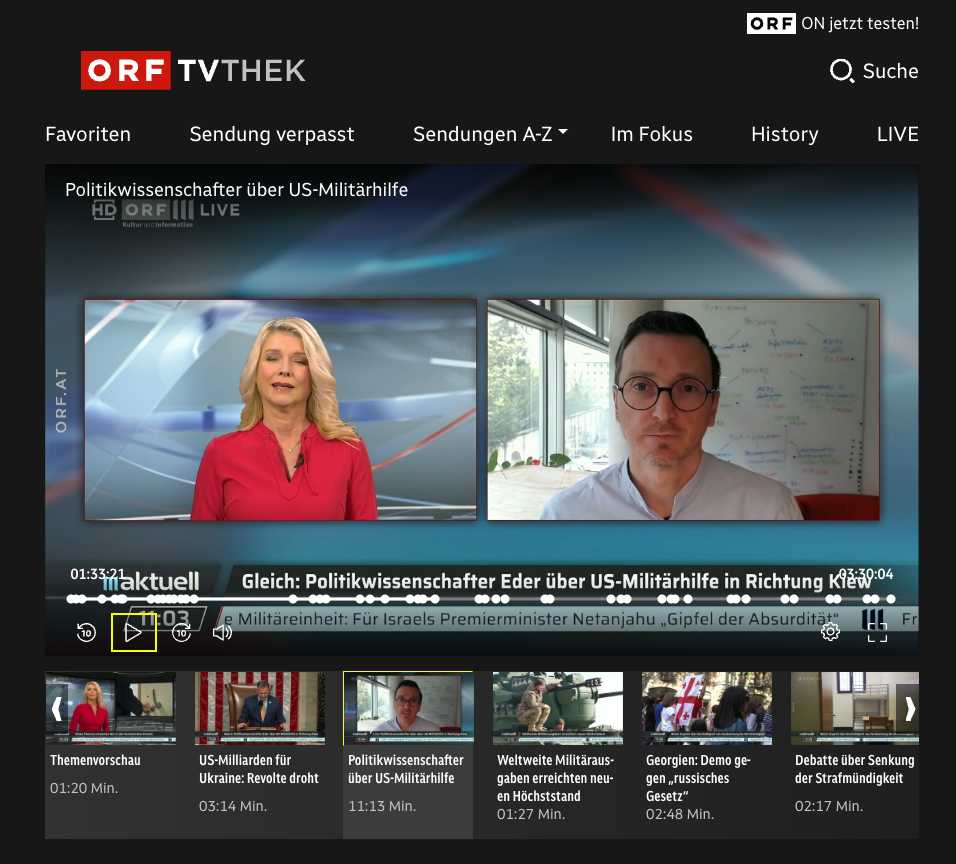956x864 pixels.
Task: Open the player settings gear
Action: point(830,632)
